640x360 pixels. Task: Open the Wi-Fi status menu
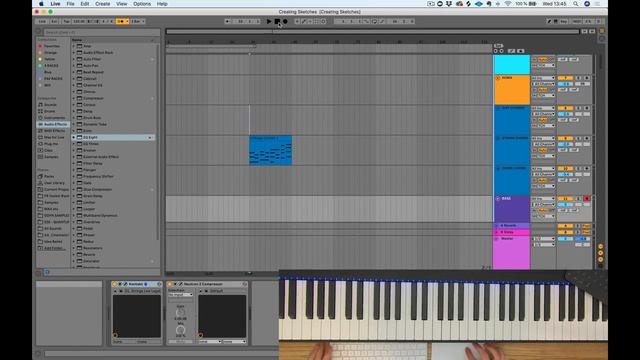click(x=507, y=4)
